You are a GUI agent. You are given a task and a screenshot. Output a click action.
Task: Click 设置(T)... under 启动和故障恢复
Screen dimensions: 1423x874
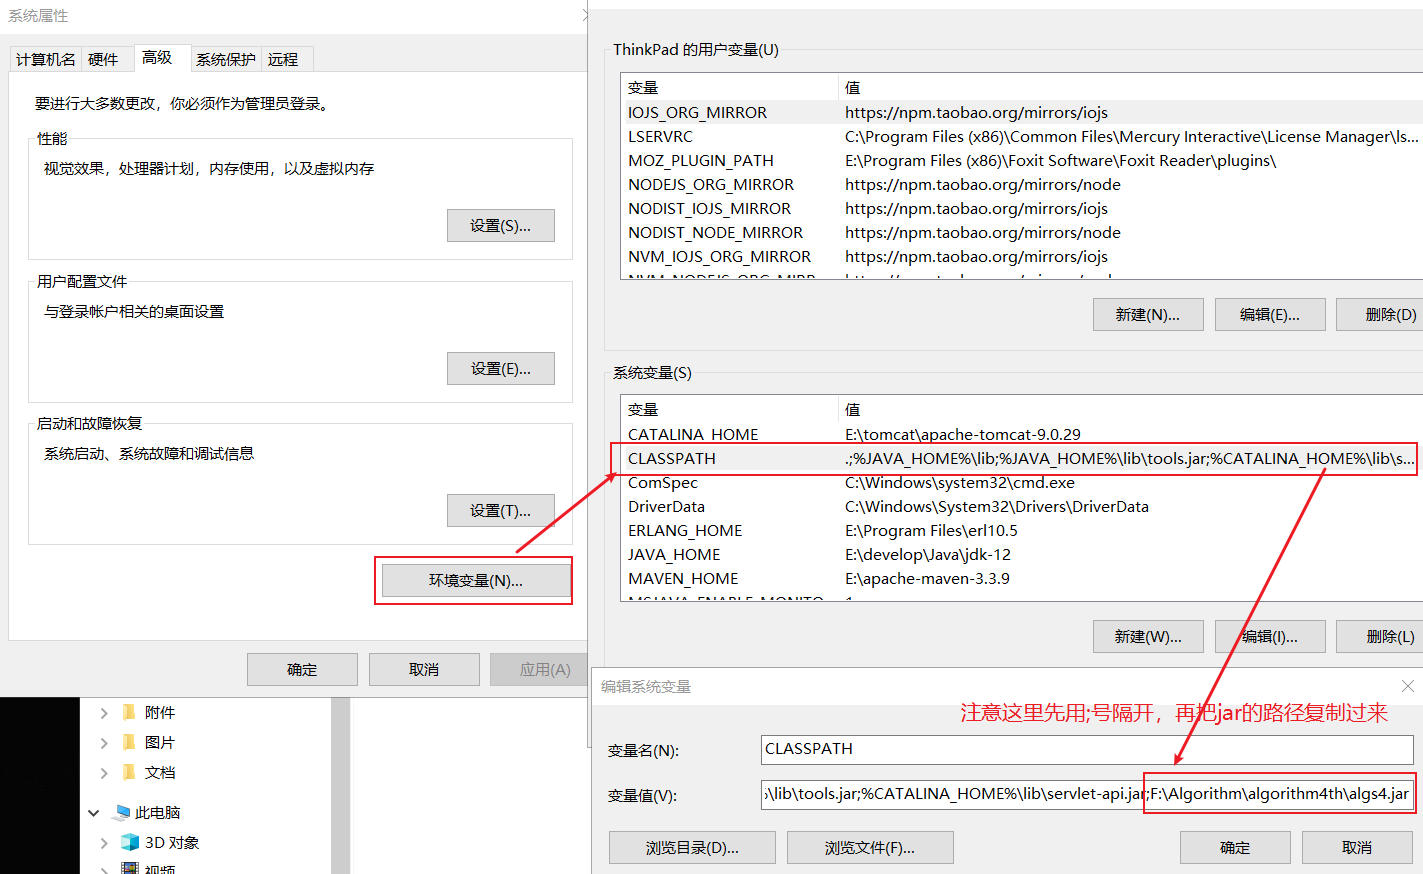[x=500, y=510]
